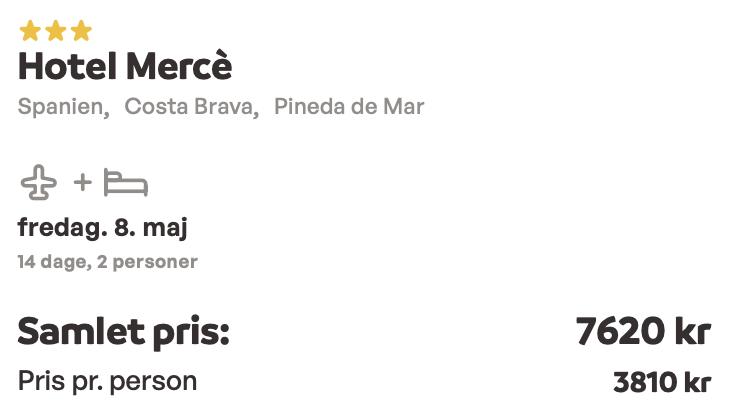
Task: Click the word Hotel in the heading
Action: click(x=67, y=67)
